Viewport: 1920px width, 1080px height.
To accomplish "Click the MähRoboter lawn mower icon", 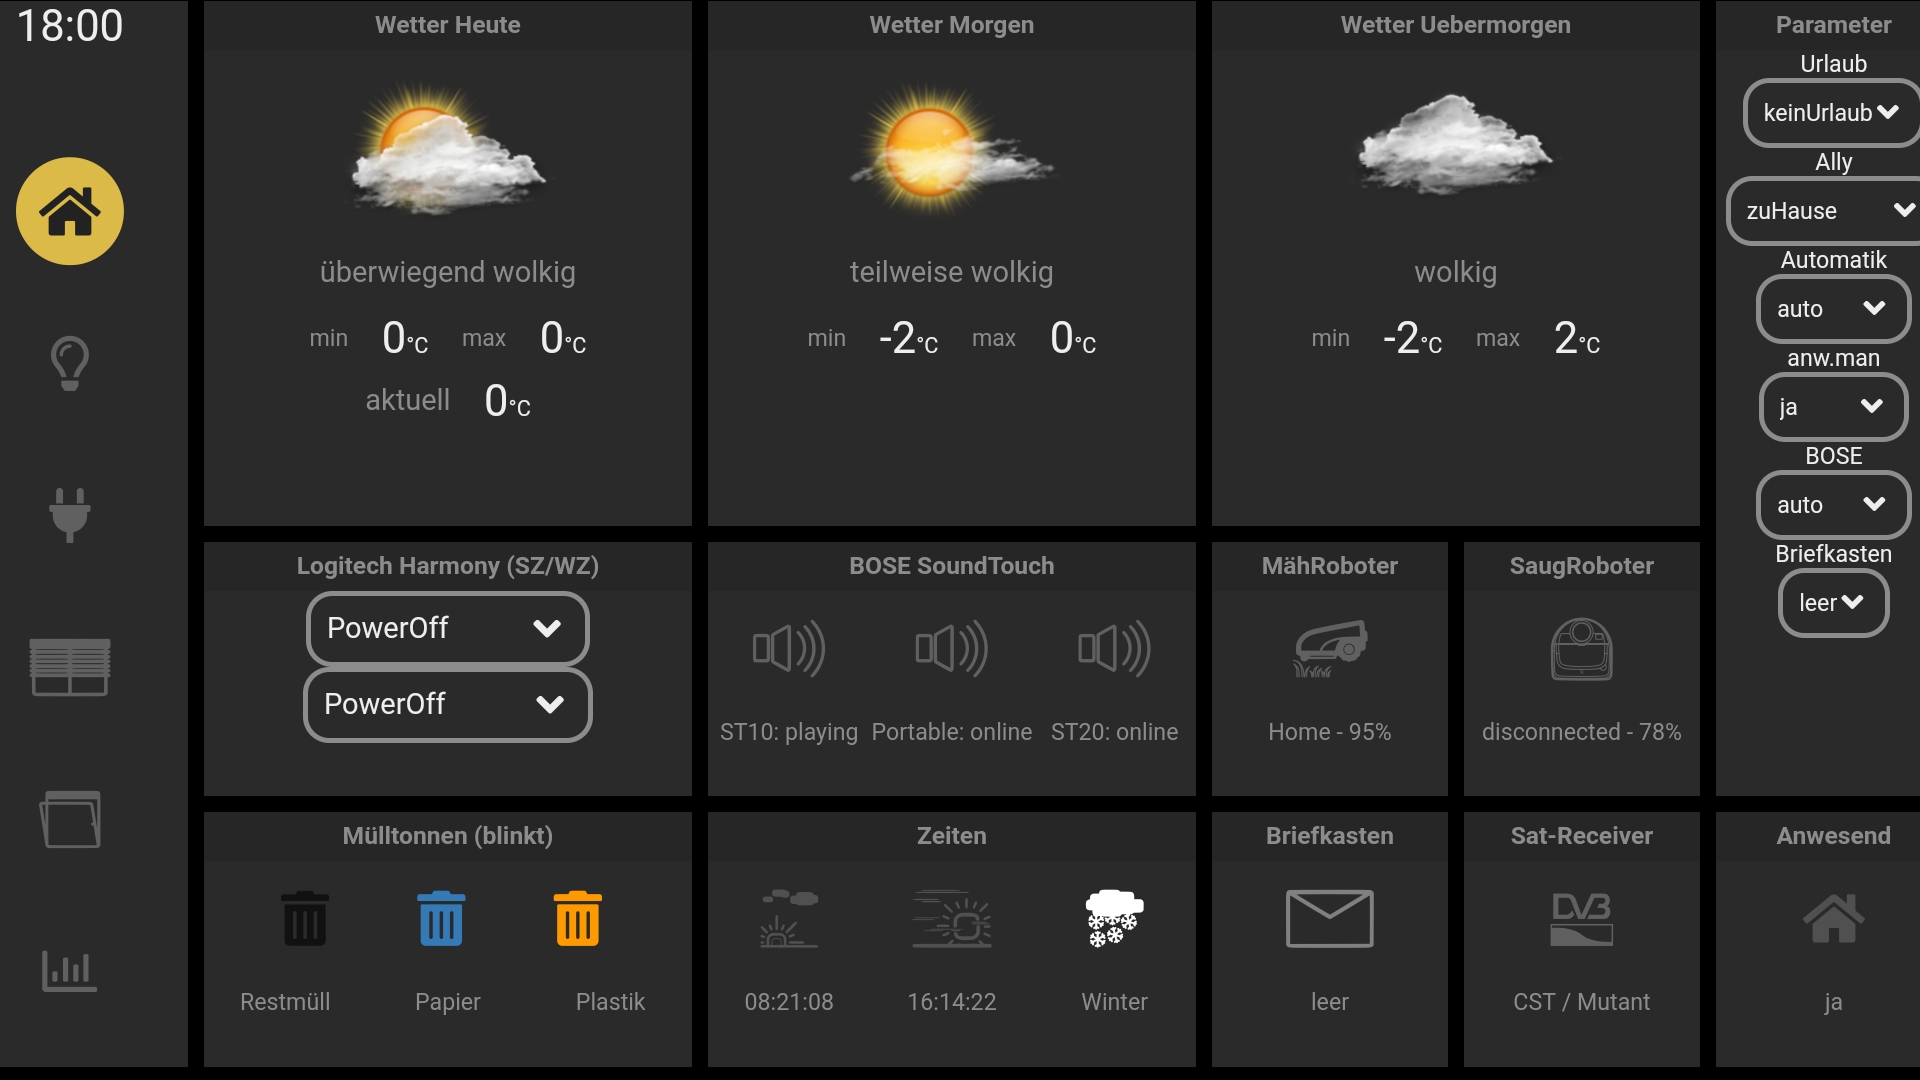I will click(1329, 649).
